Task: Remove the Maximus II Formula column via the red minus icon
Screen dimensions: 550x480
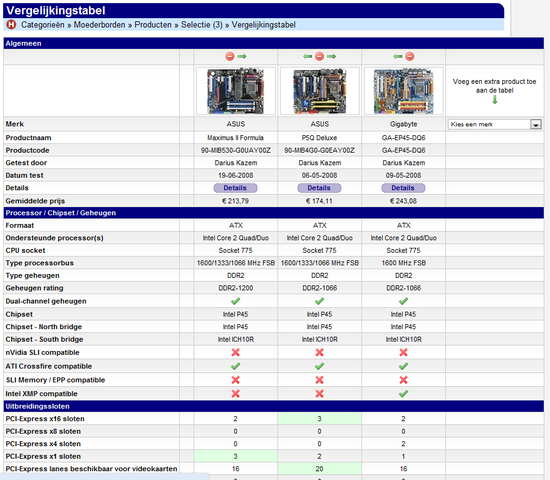Action: pos(230,56)
